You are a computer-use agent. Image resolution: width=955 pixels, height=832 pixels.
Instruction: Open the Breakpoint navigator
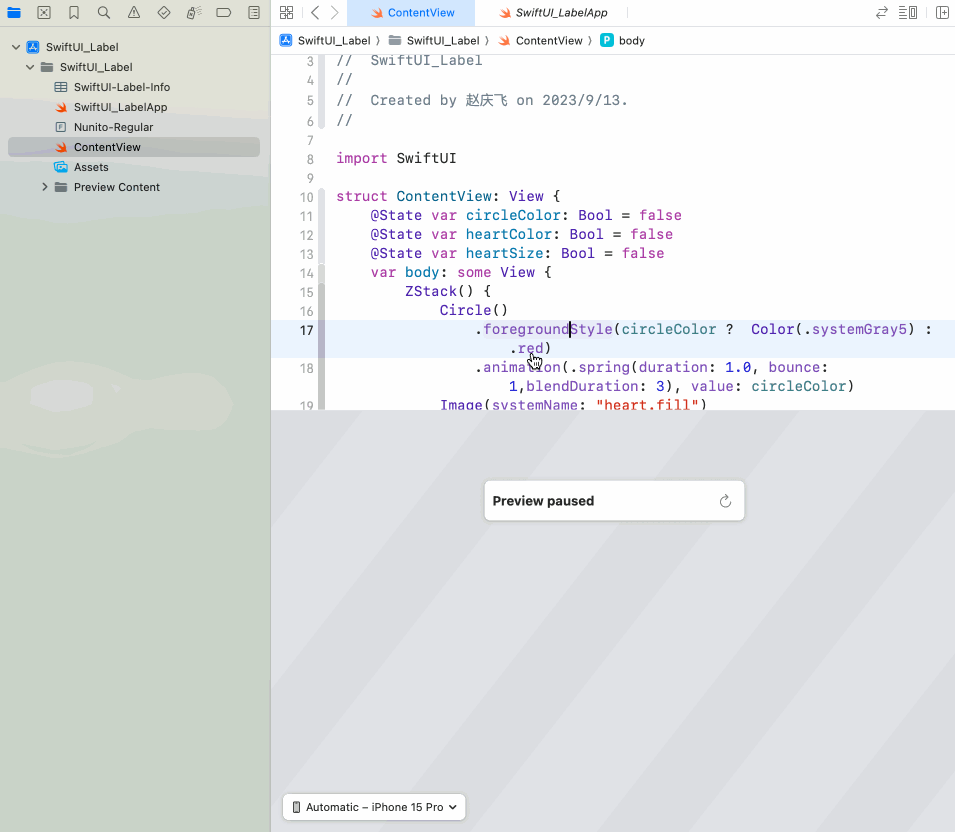tap(224, 13)
